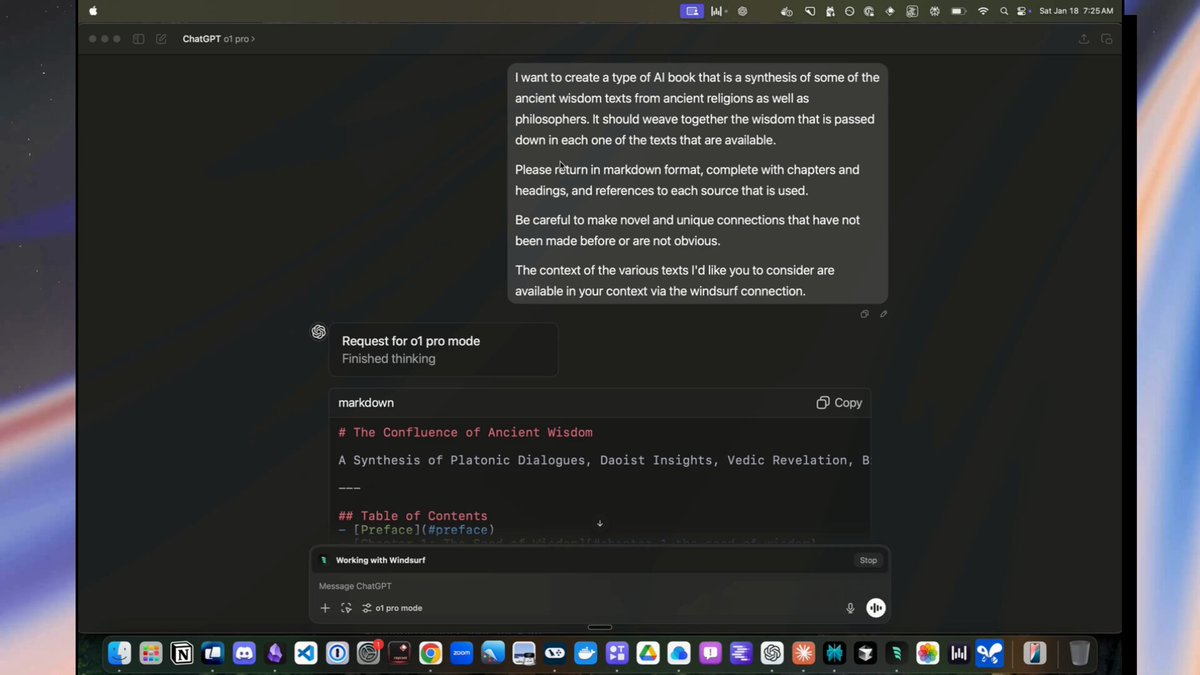Viewport: 1200px width, 675px height.
Task: Click the Wi-Fi icon in menu bar
Action: [983, 11]
